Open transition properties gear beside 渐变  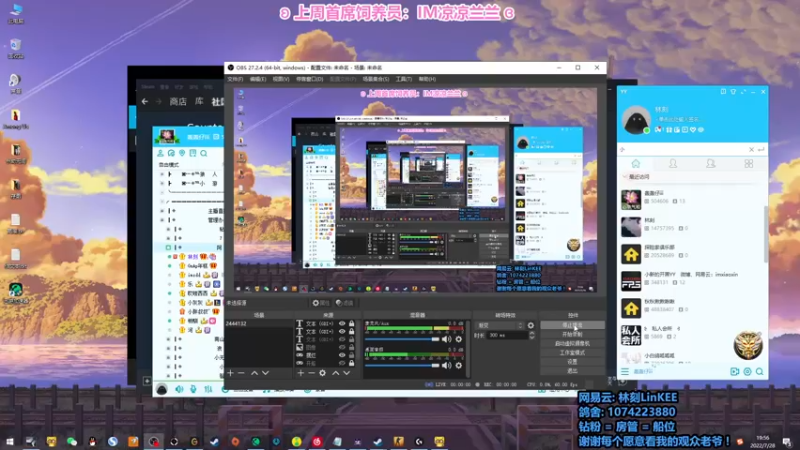pyautogui.click(x=531, y=325)
